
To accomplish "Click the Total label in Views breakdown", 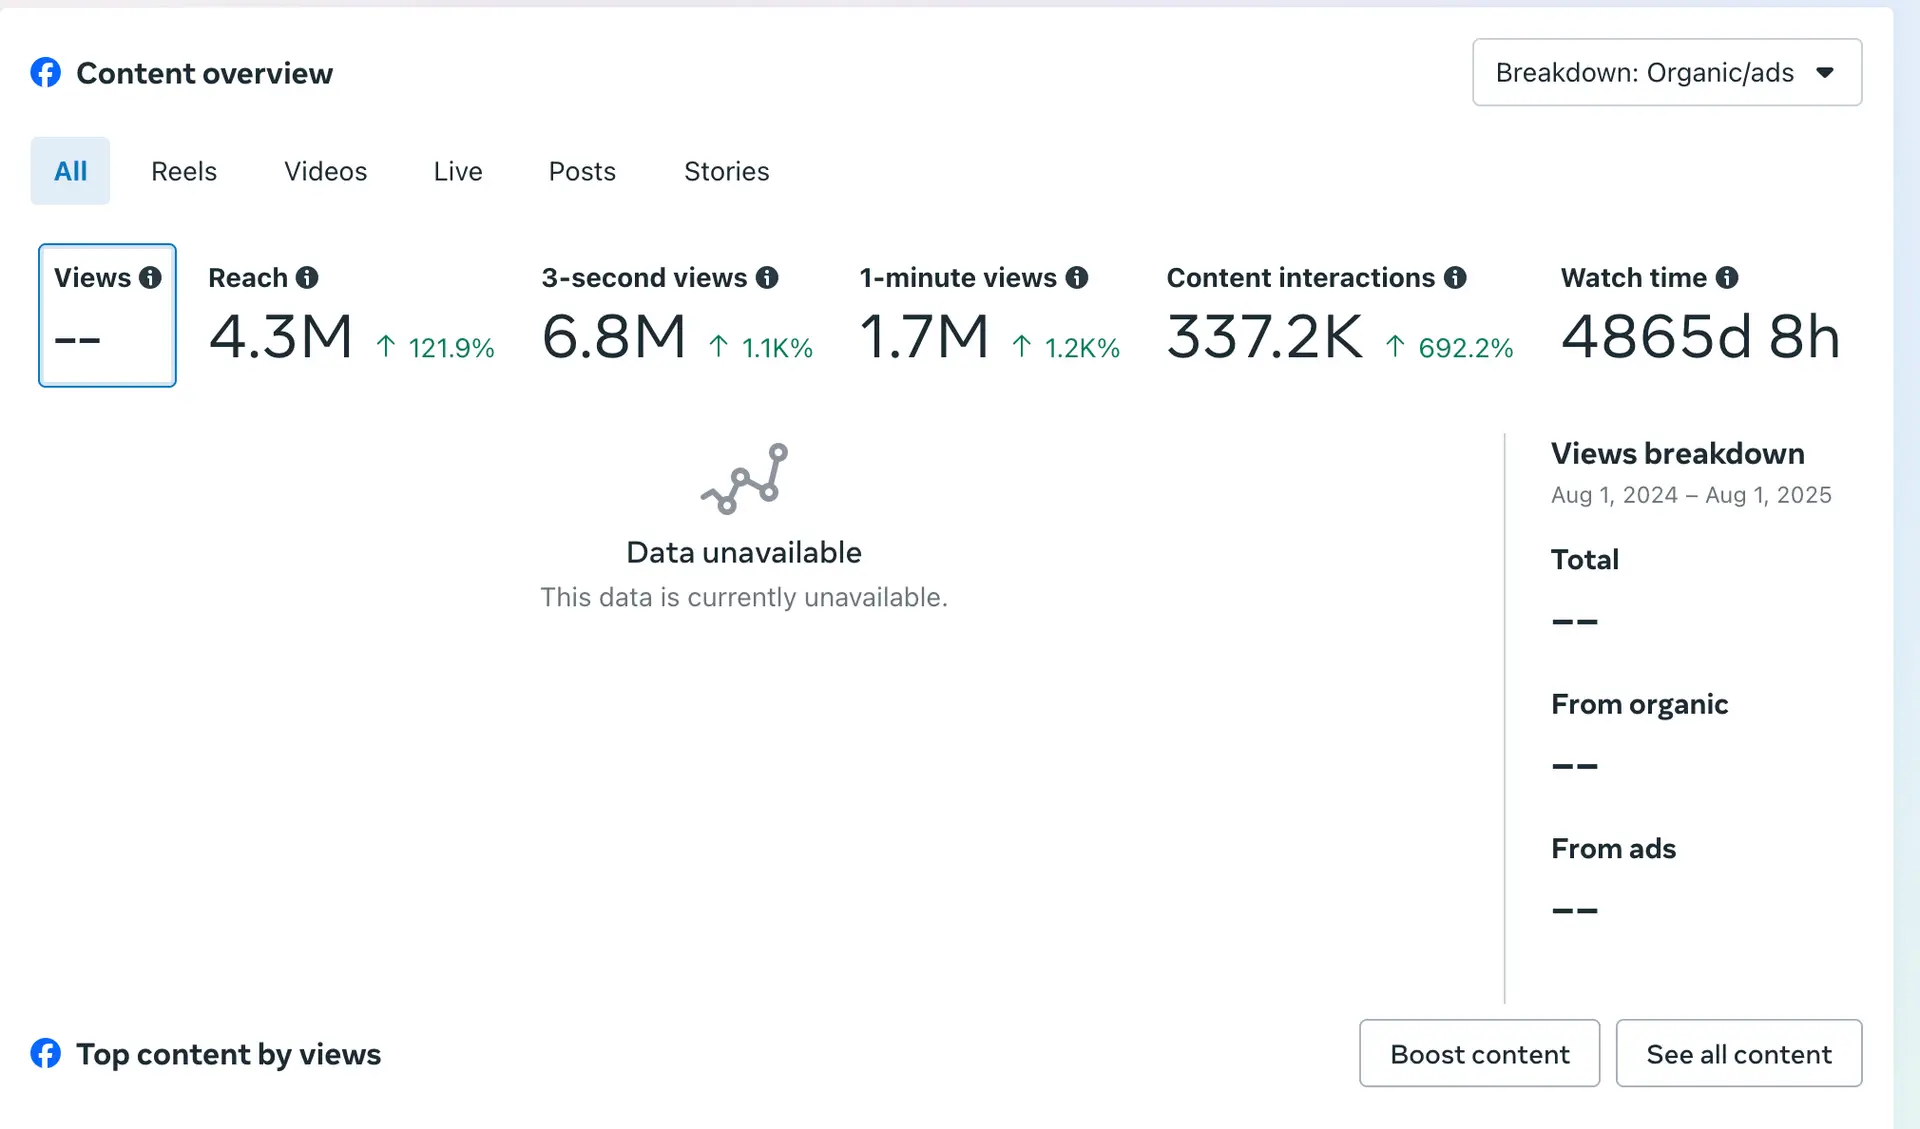I will click(1585, 560).
